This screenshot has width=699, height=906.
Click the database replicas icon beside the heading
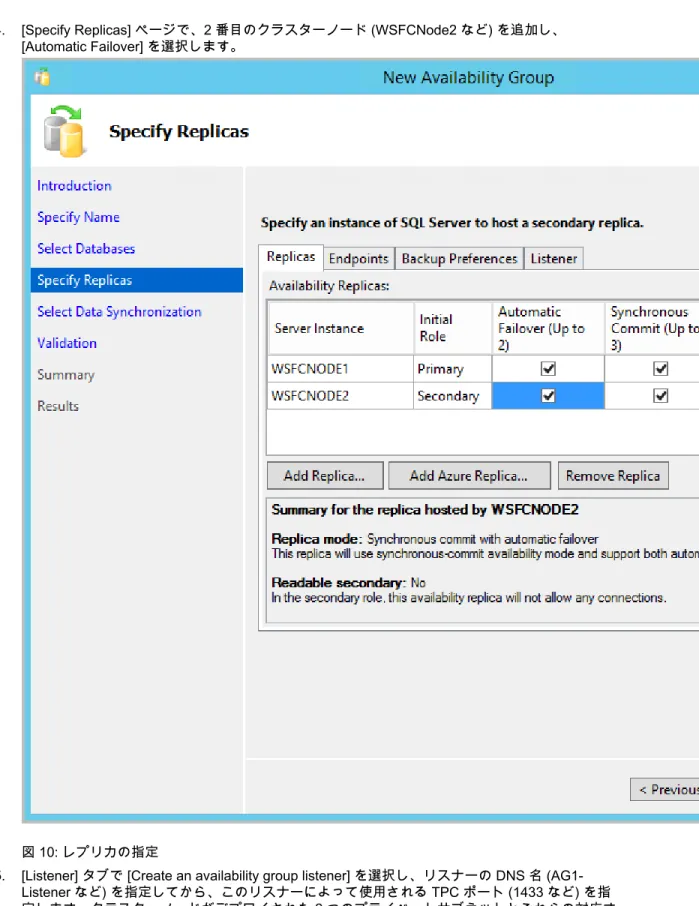click(64, 131)
